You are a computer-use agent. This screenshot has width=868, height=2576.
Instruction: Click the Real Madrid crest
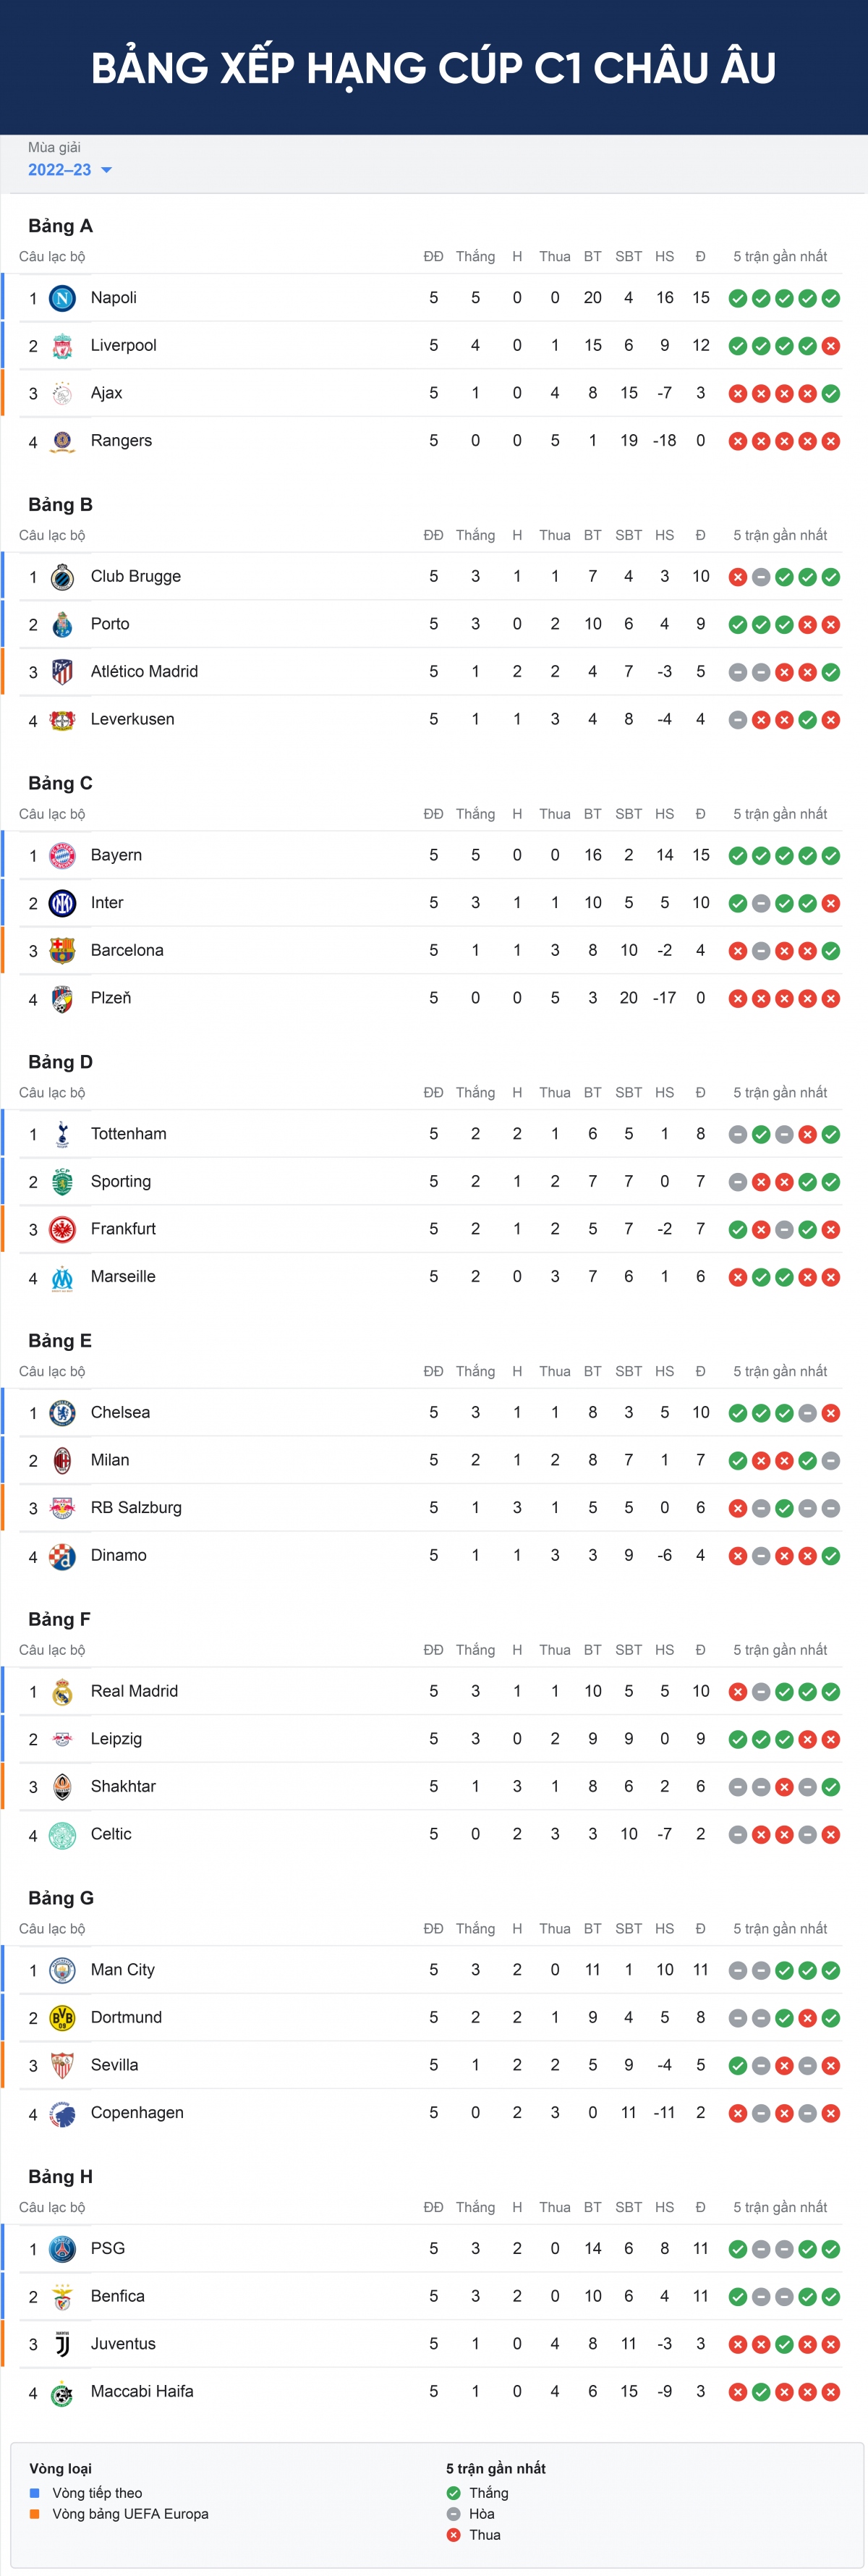(62, 1692)
